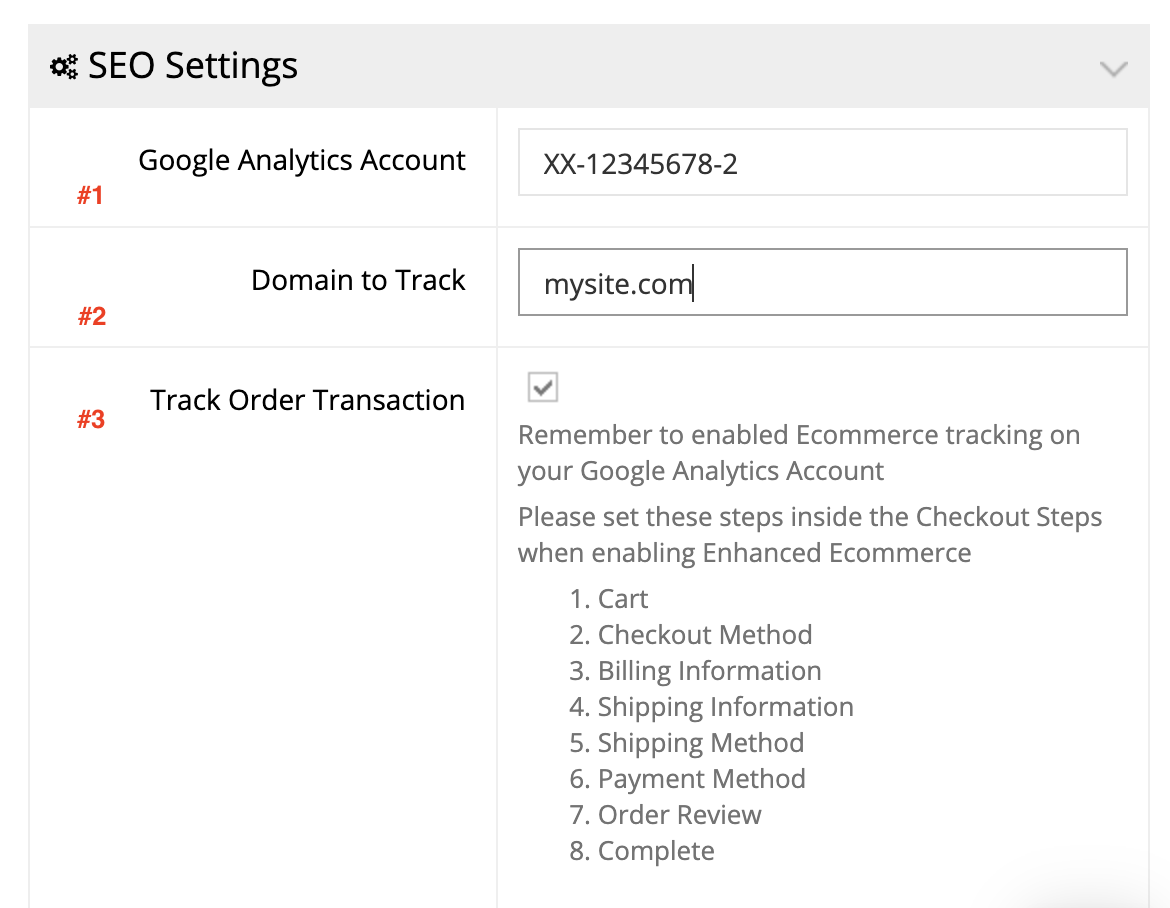Image resolution: width=1170 pixels, height=908 pixels.
Task: Click the gears icon beside SEO Settings
Action: pos(61,64)
